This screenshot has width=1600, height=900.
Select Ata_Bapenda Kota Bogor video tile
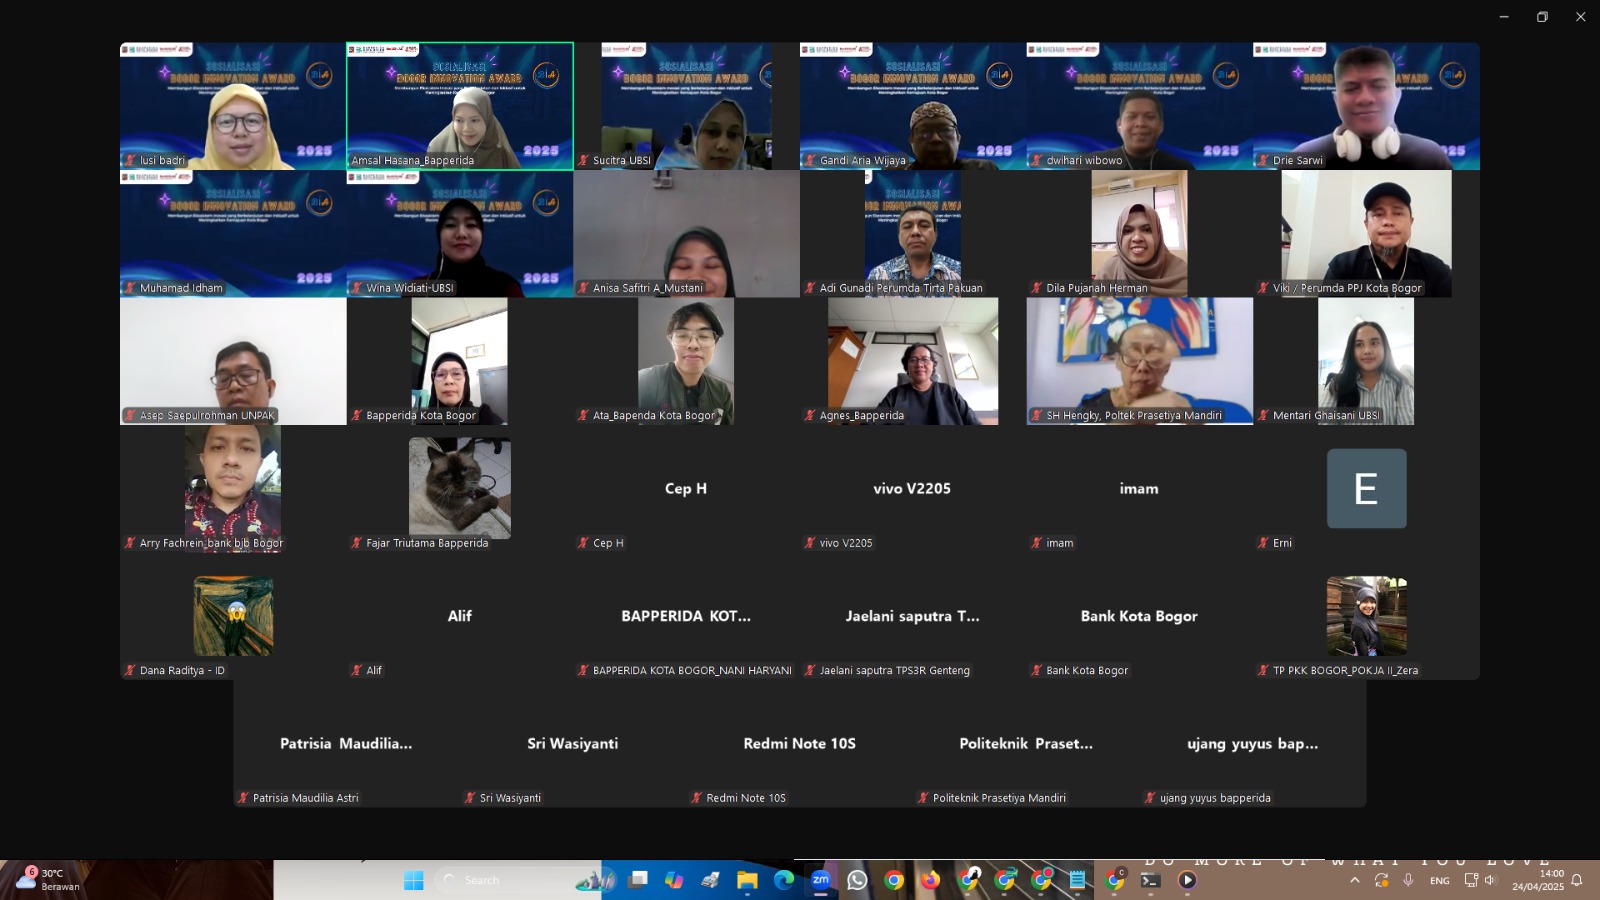(x=686, y=361)
